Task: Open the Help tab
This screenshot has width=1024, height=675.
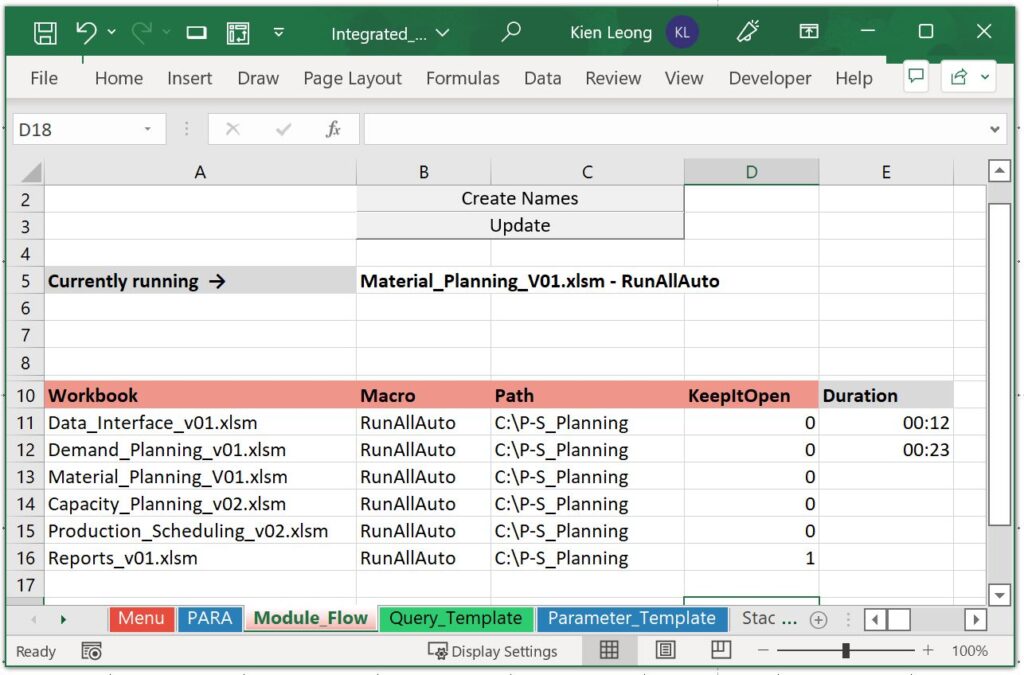Action: click(854, 78)
